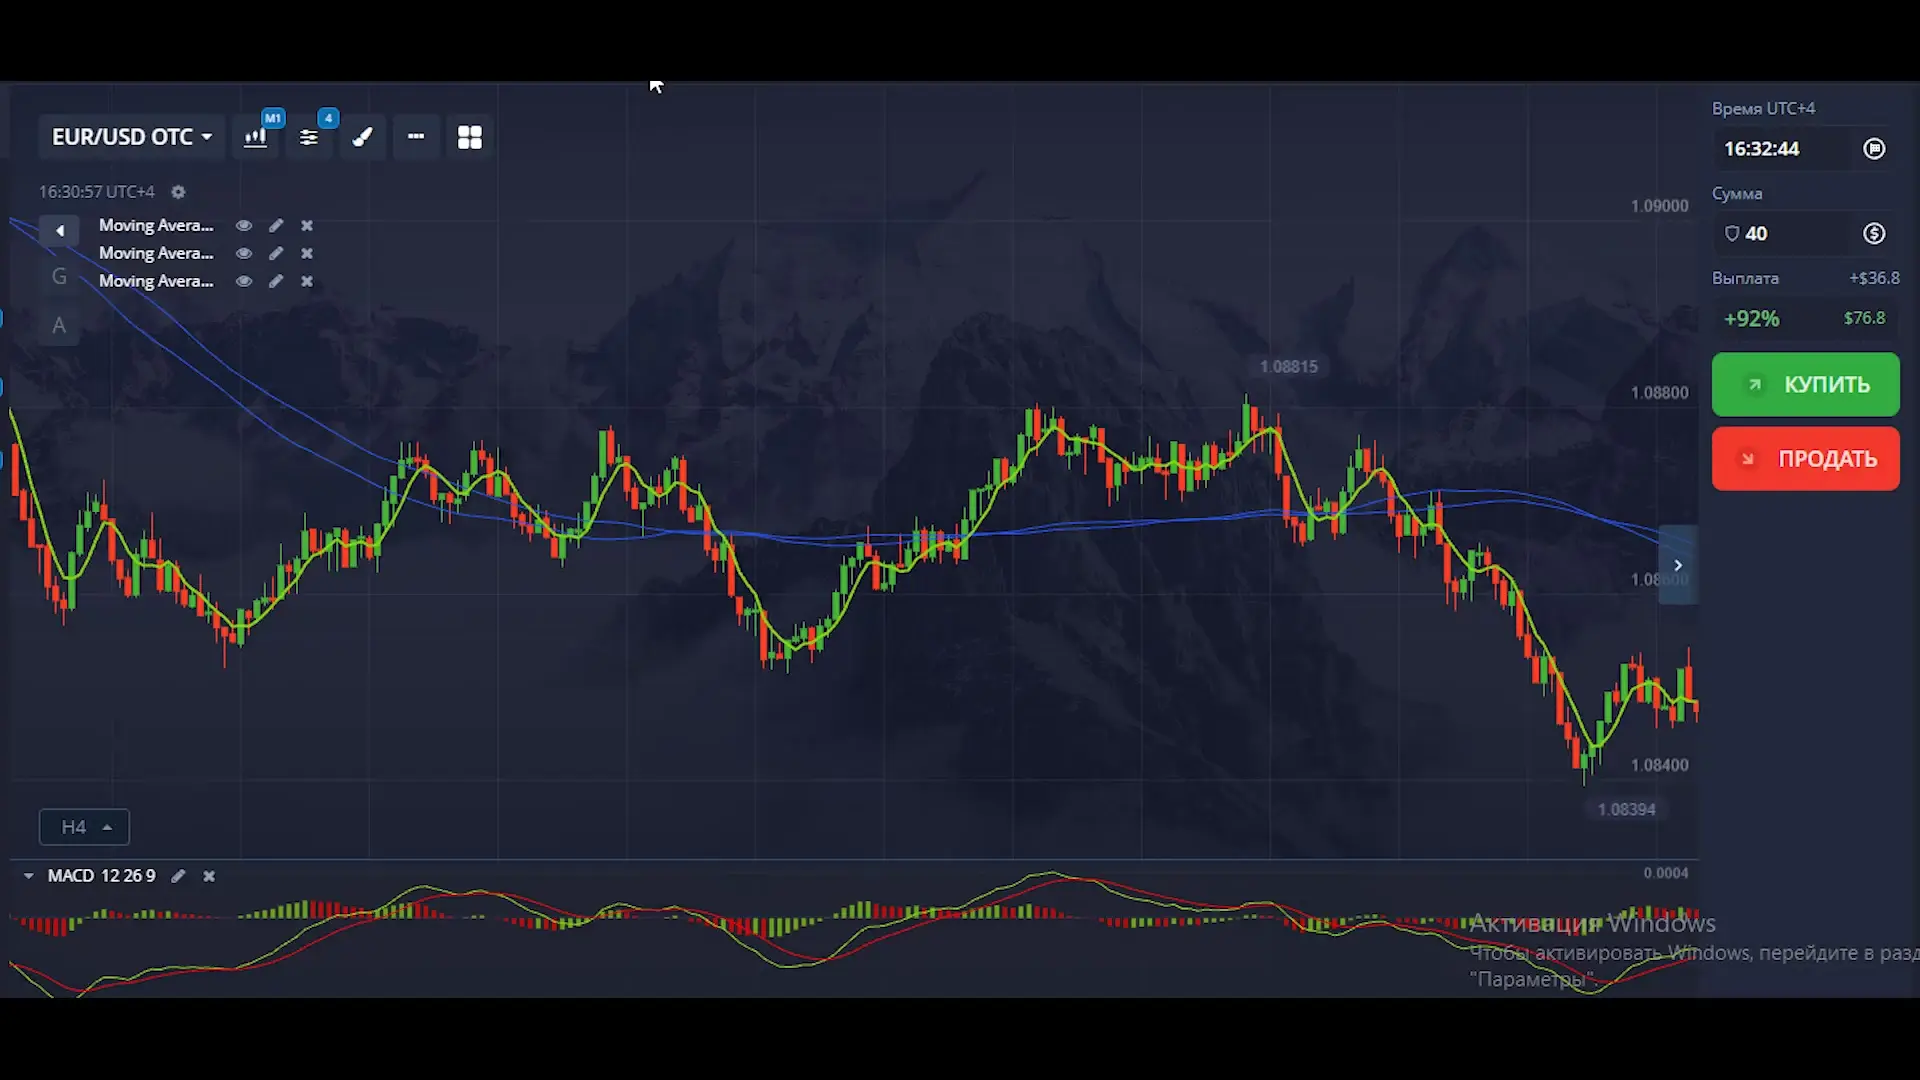The height and width of the screenshot is (1080, 1920).
Task: Toggle visibility of first Moving Average
Action: click(x=243, y=226)
